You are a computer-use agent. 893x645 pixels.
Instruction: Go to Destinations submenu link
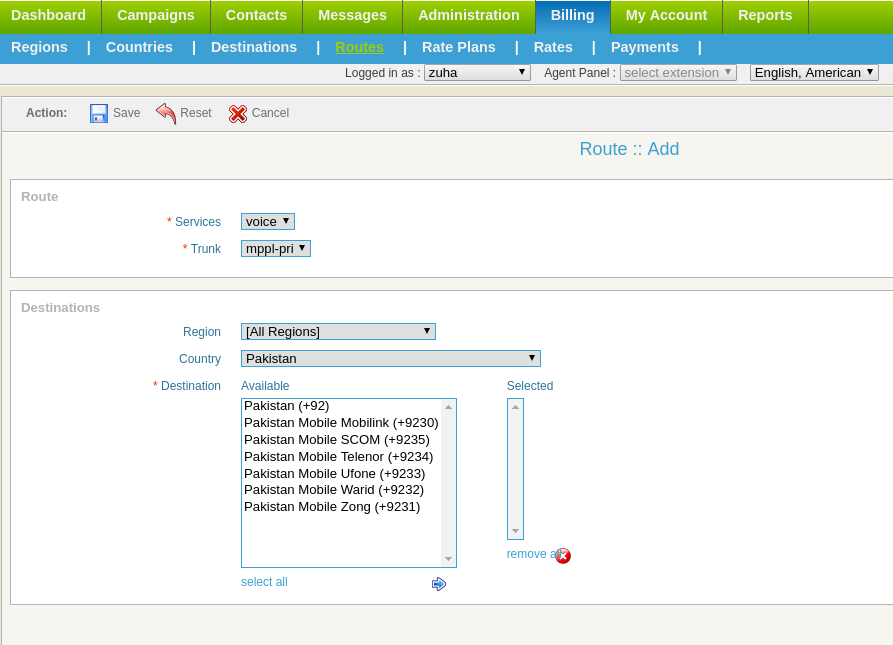pos(254,47)
